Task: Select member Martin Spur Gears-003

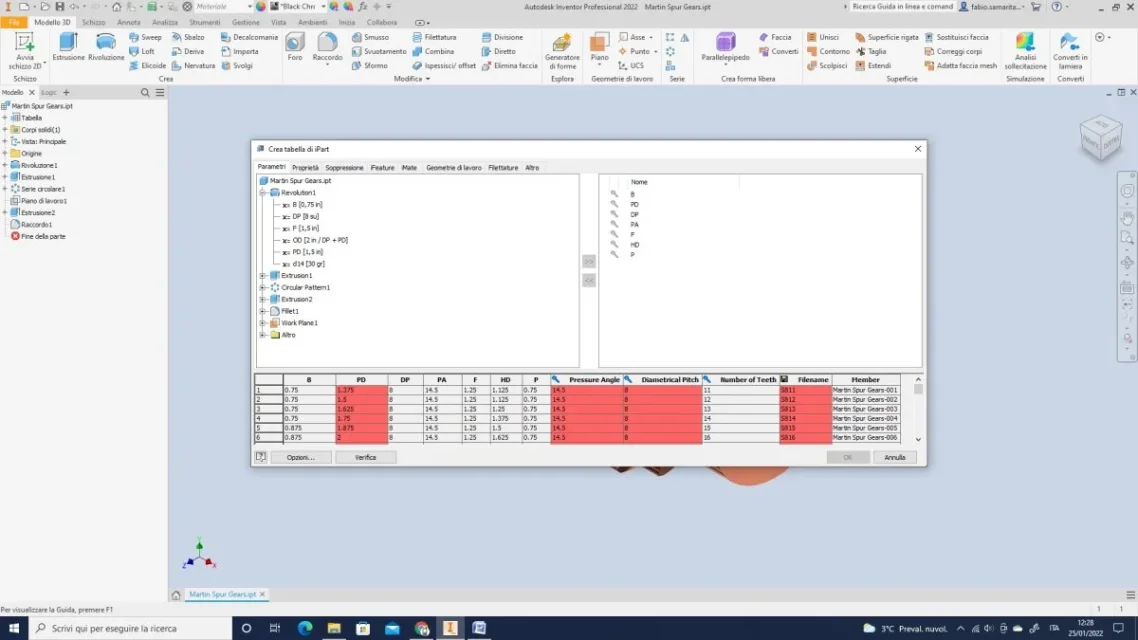Action: click(x=866, y=409)
